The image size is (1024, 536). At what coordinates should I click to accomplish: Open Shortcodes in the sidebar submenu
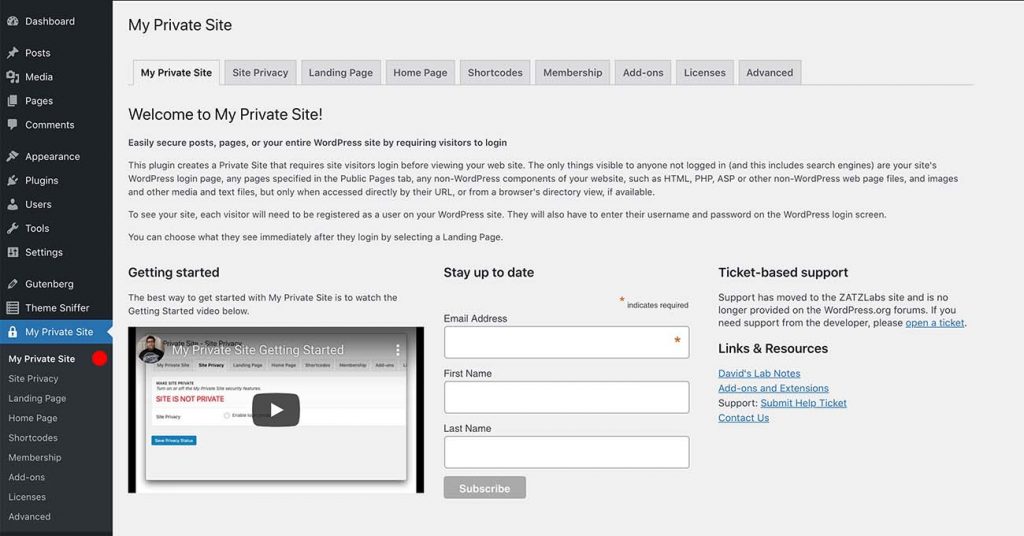coord(33,437)
